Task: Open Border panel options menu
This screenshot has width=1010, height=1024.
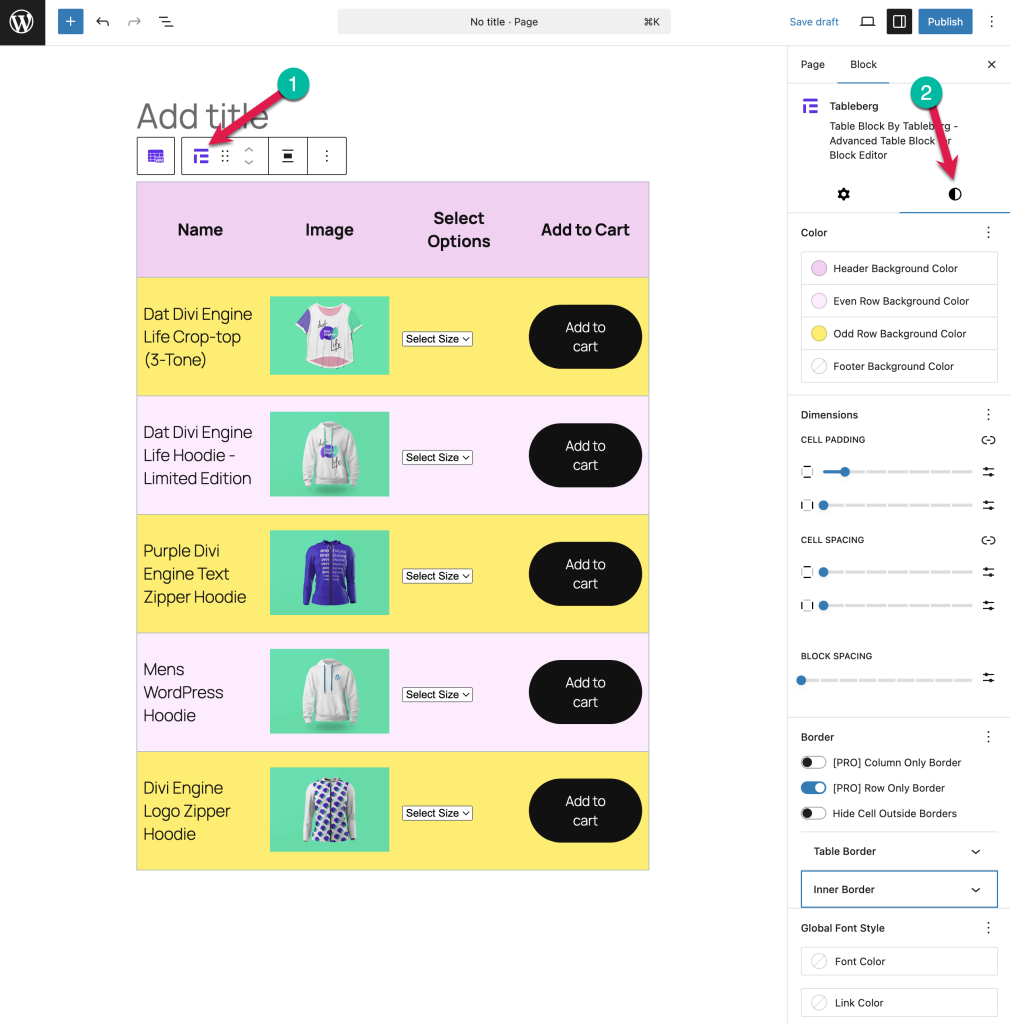Action: point(988,737)
